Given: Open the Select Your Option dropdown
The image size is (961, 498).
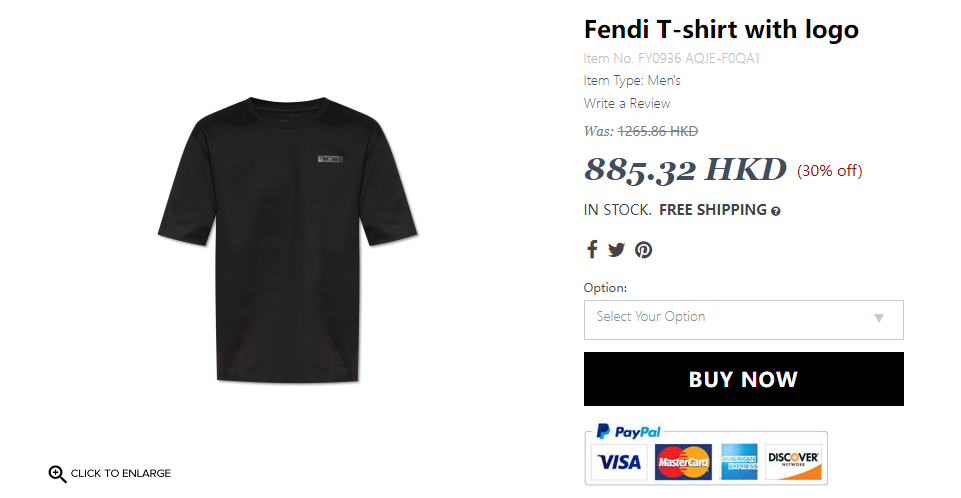Looking at the screenshot, I should point(743,320).
